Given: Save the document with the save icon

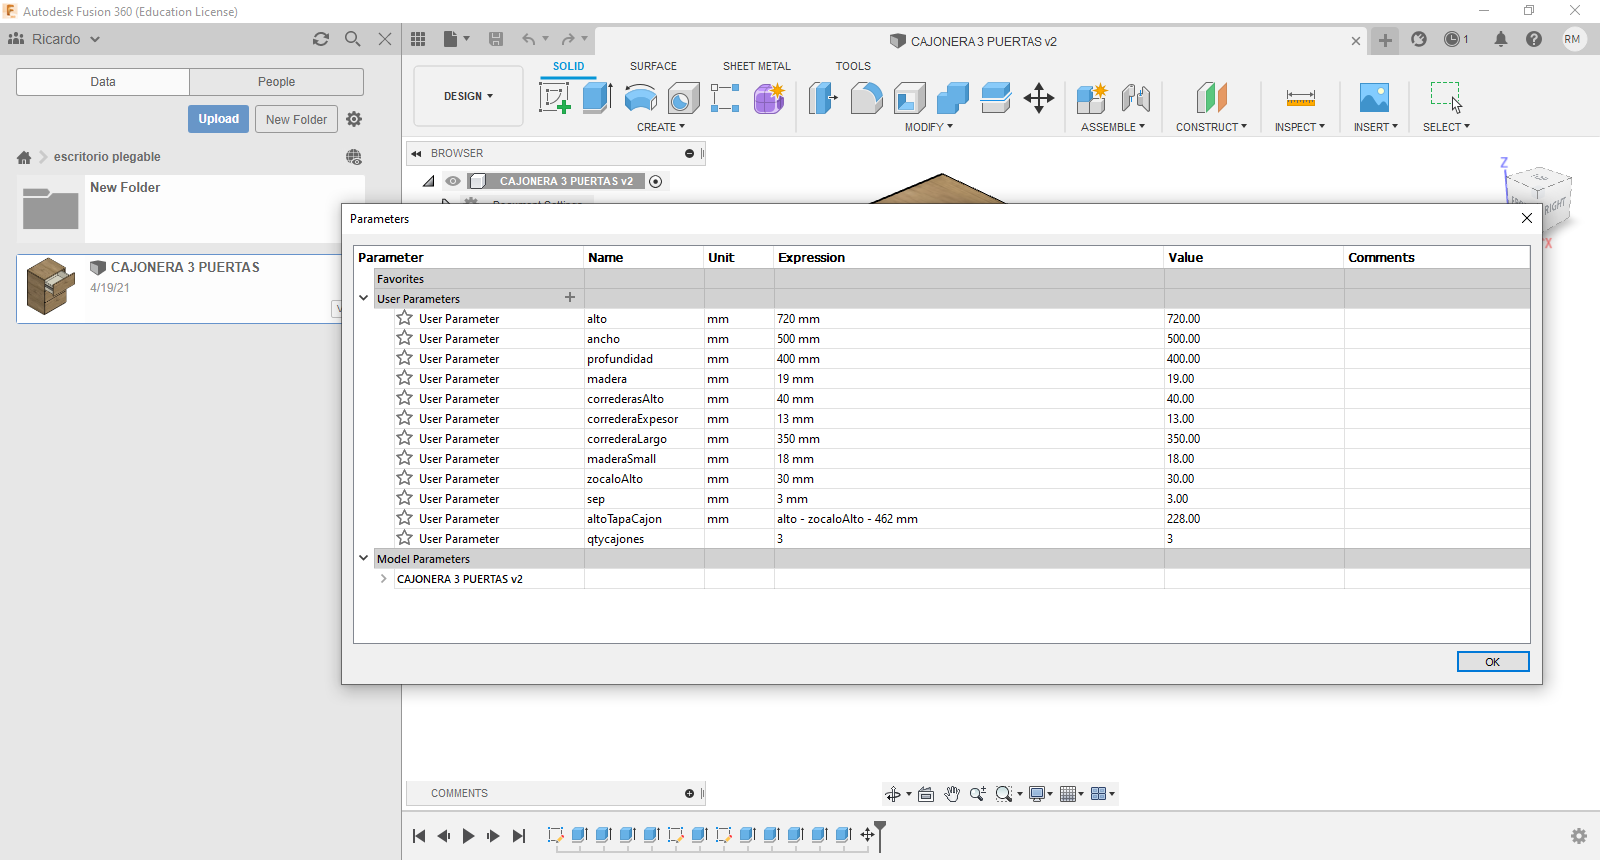Looking at the screenshot, I should (496, 39).
